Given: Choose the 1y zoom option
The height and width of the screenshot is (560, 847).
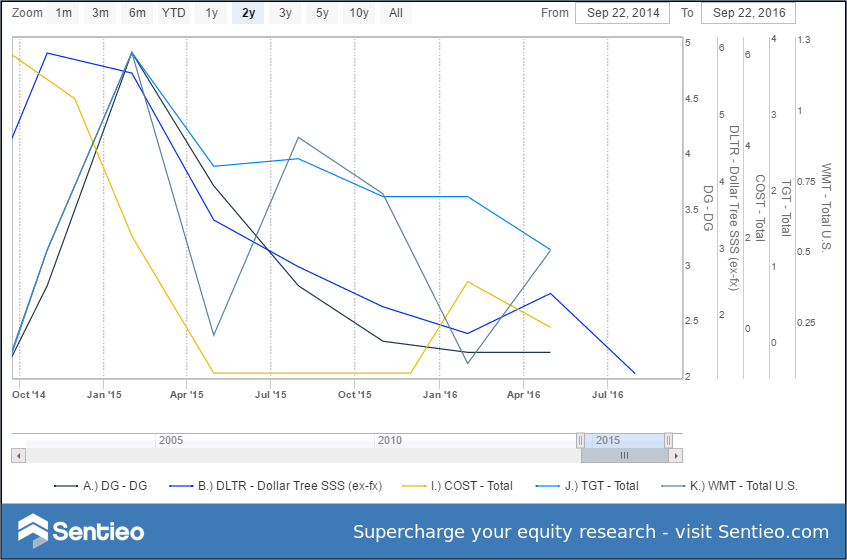Looking at the screenshot, I should click(211, 13).
